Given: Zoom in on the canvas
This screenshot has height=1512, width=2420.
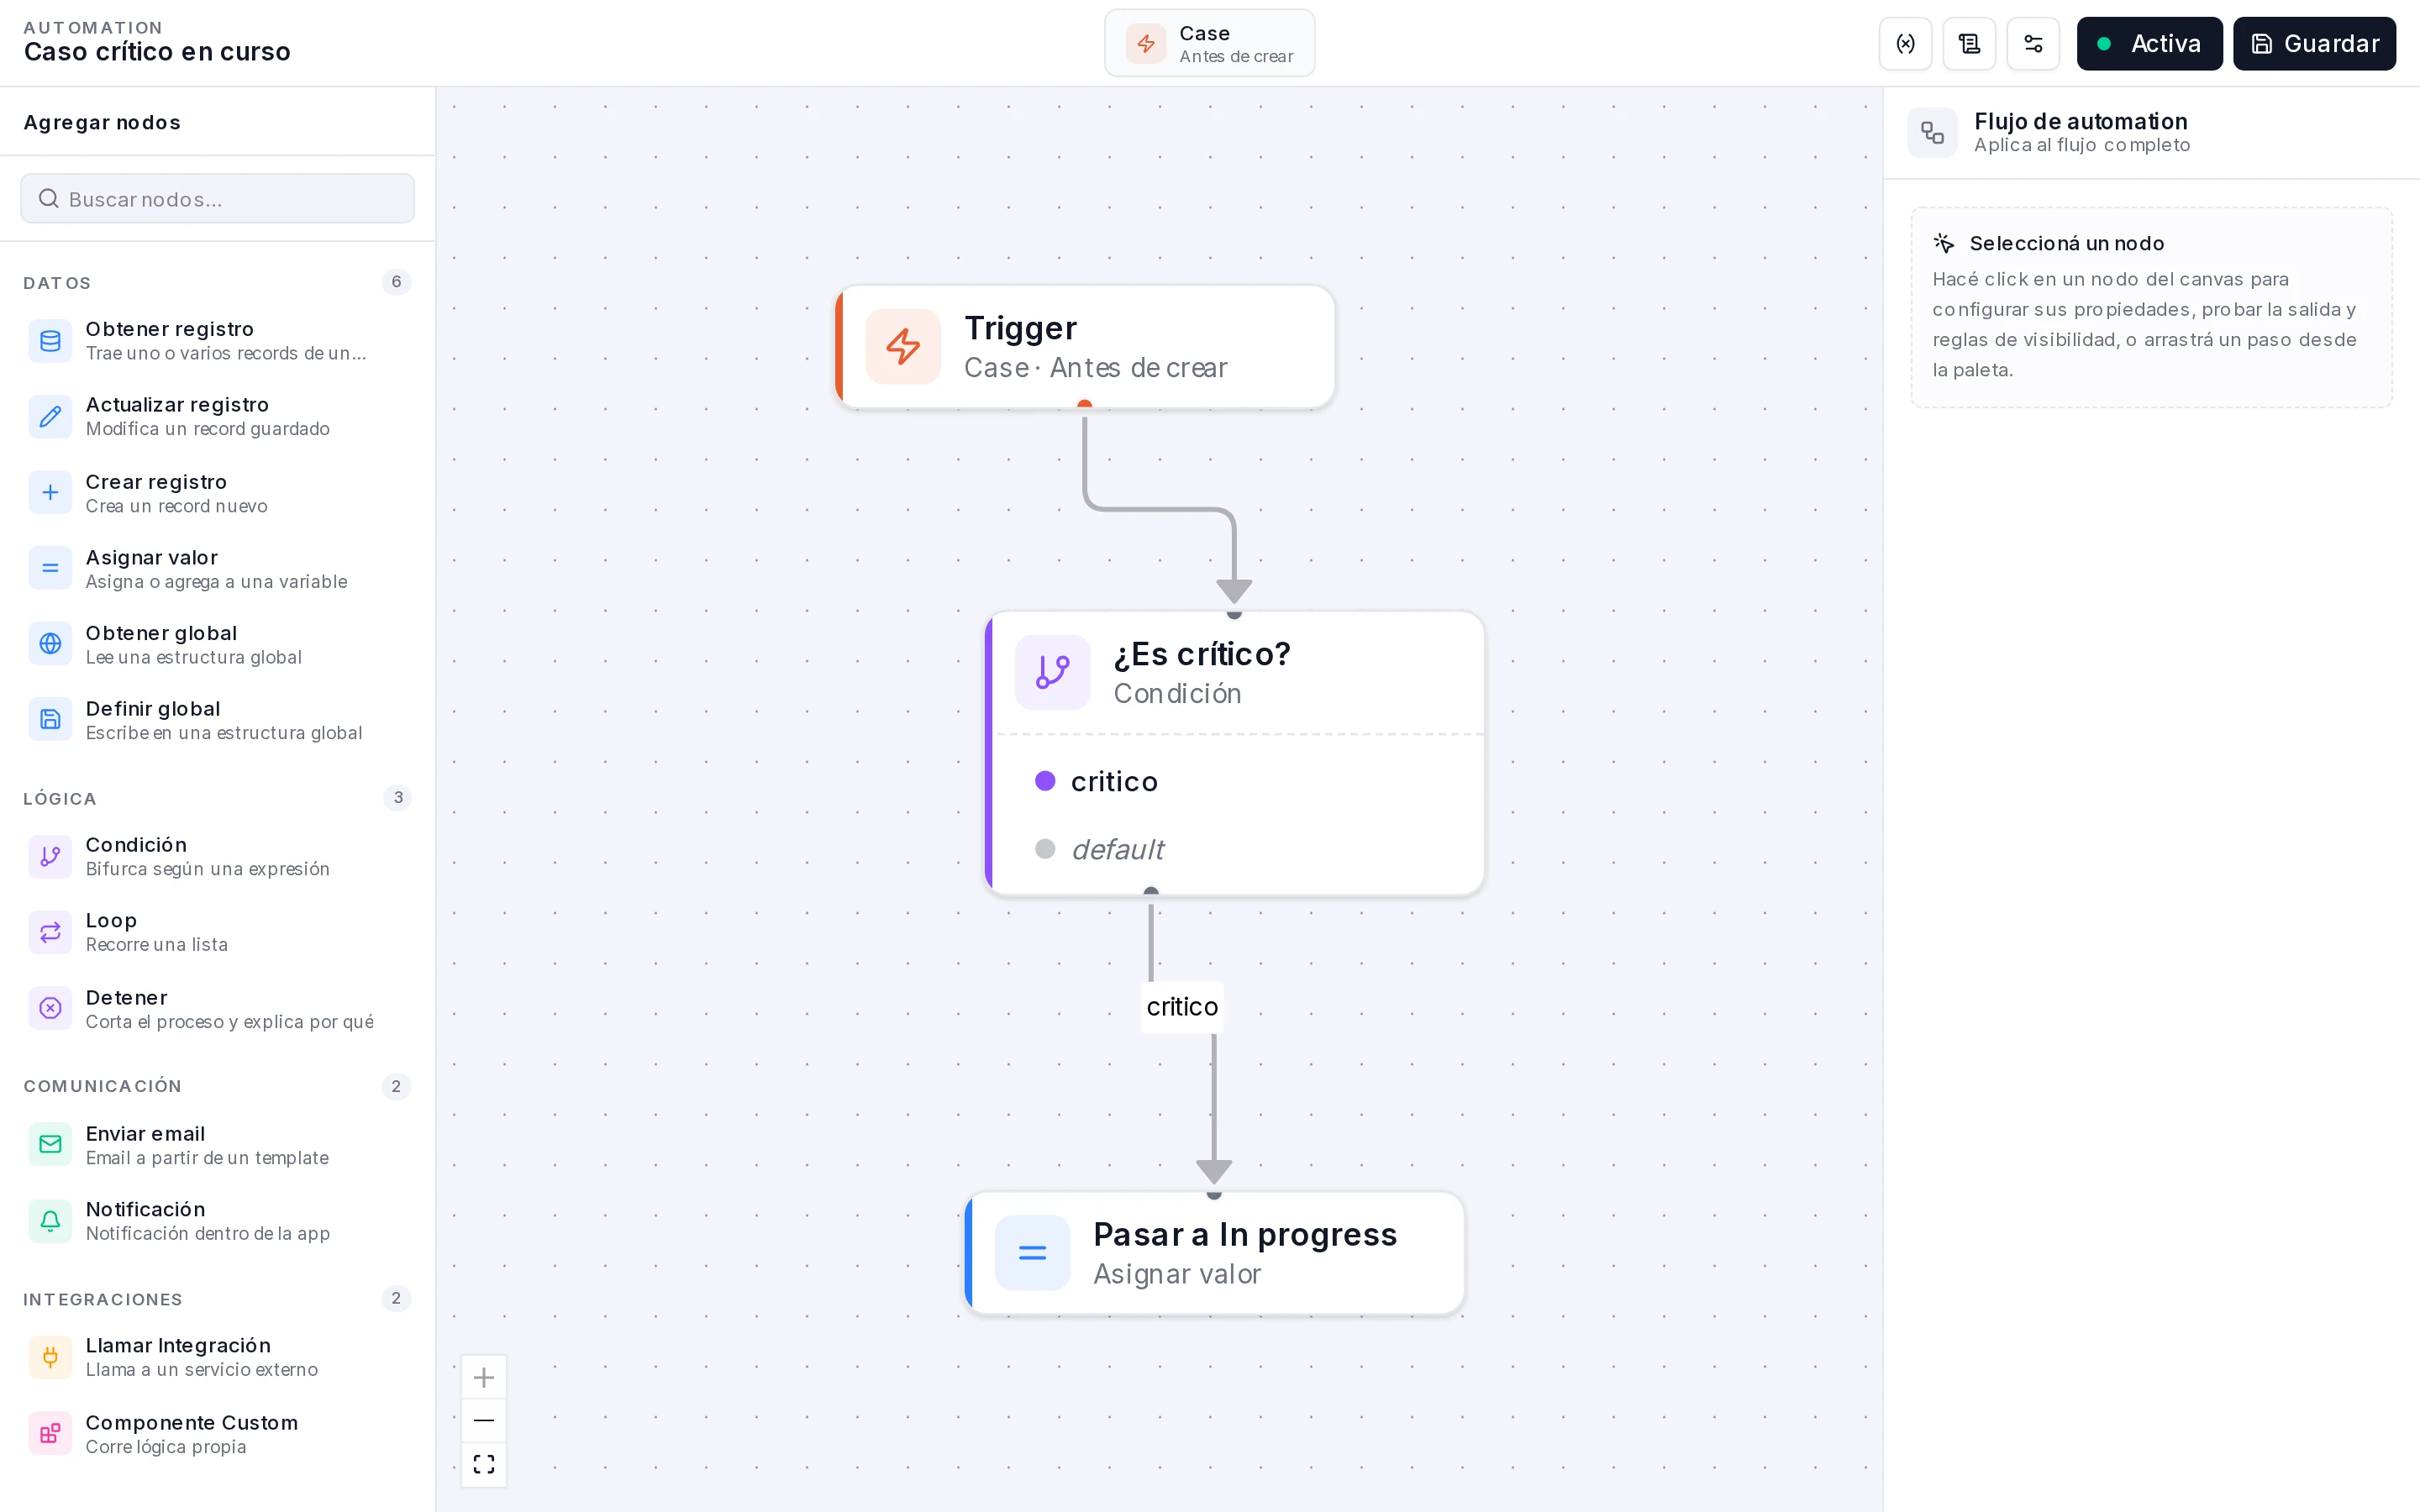Looking at the screenshot, I should point(484,1378).
